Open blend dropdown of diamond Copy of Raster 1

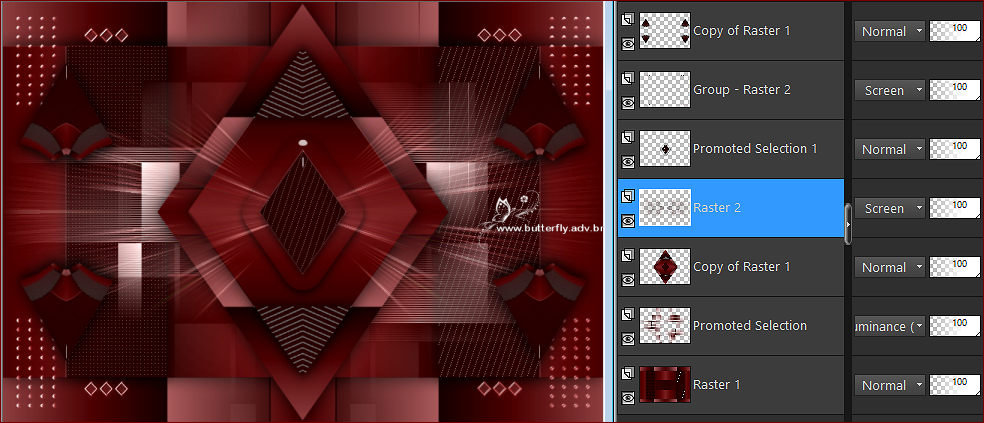(890, 267)
